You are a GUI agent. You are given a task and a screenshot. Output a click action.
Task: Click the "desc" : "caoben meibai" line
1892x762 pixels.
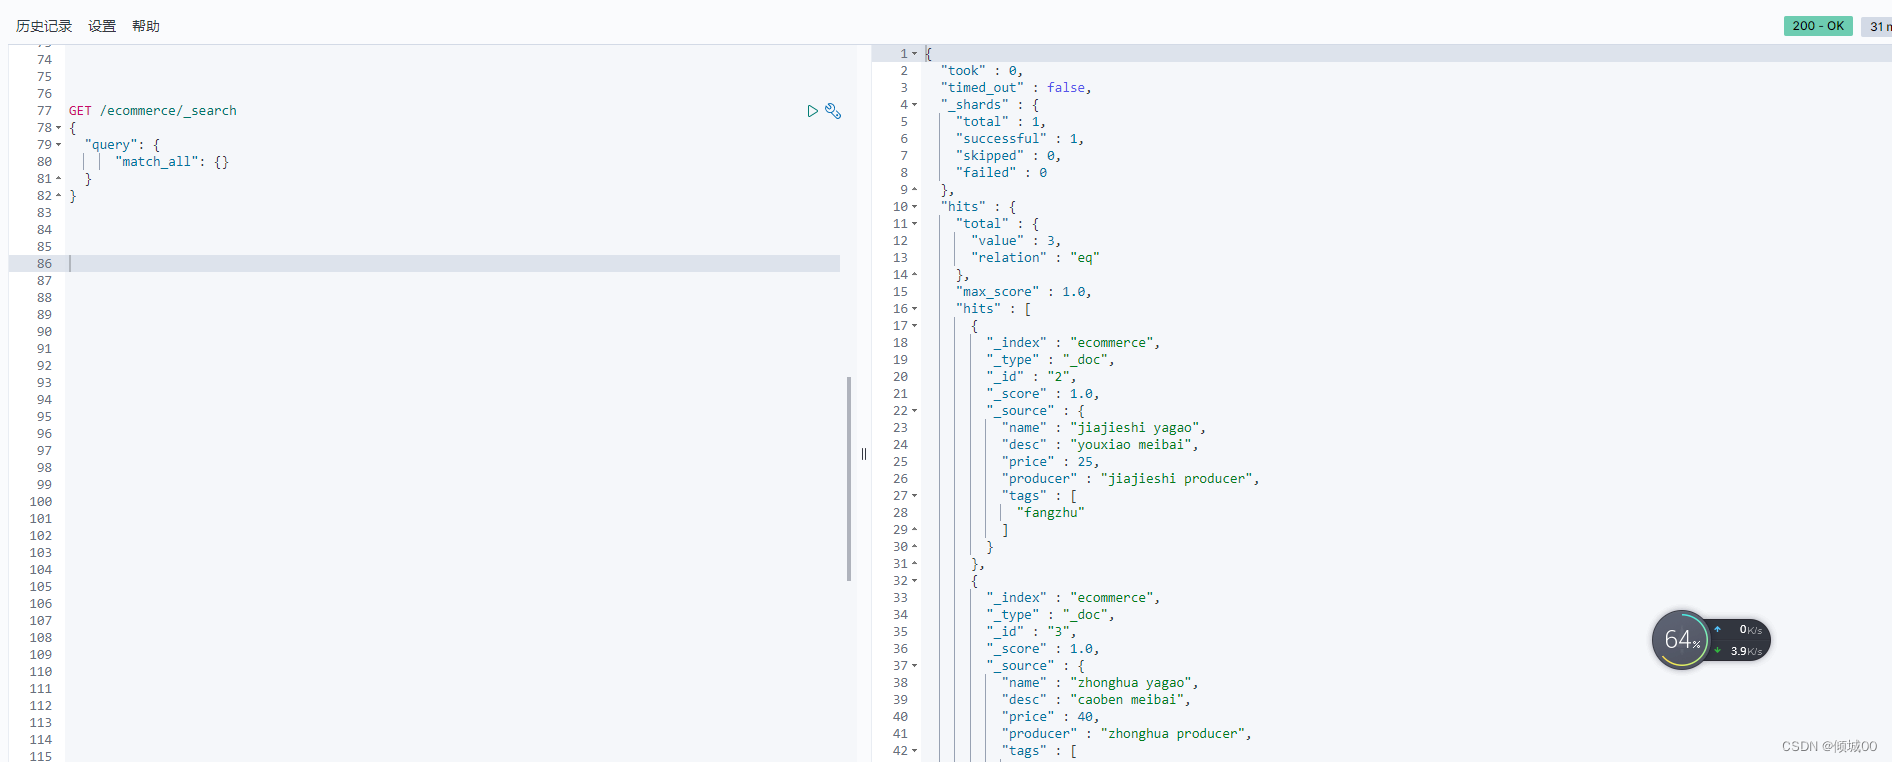tap(1096, 700)
